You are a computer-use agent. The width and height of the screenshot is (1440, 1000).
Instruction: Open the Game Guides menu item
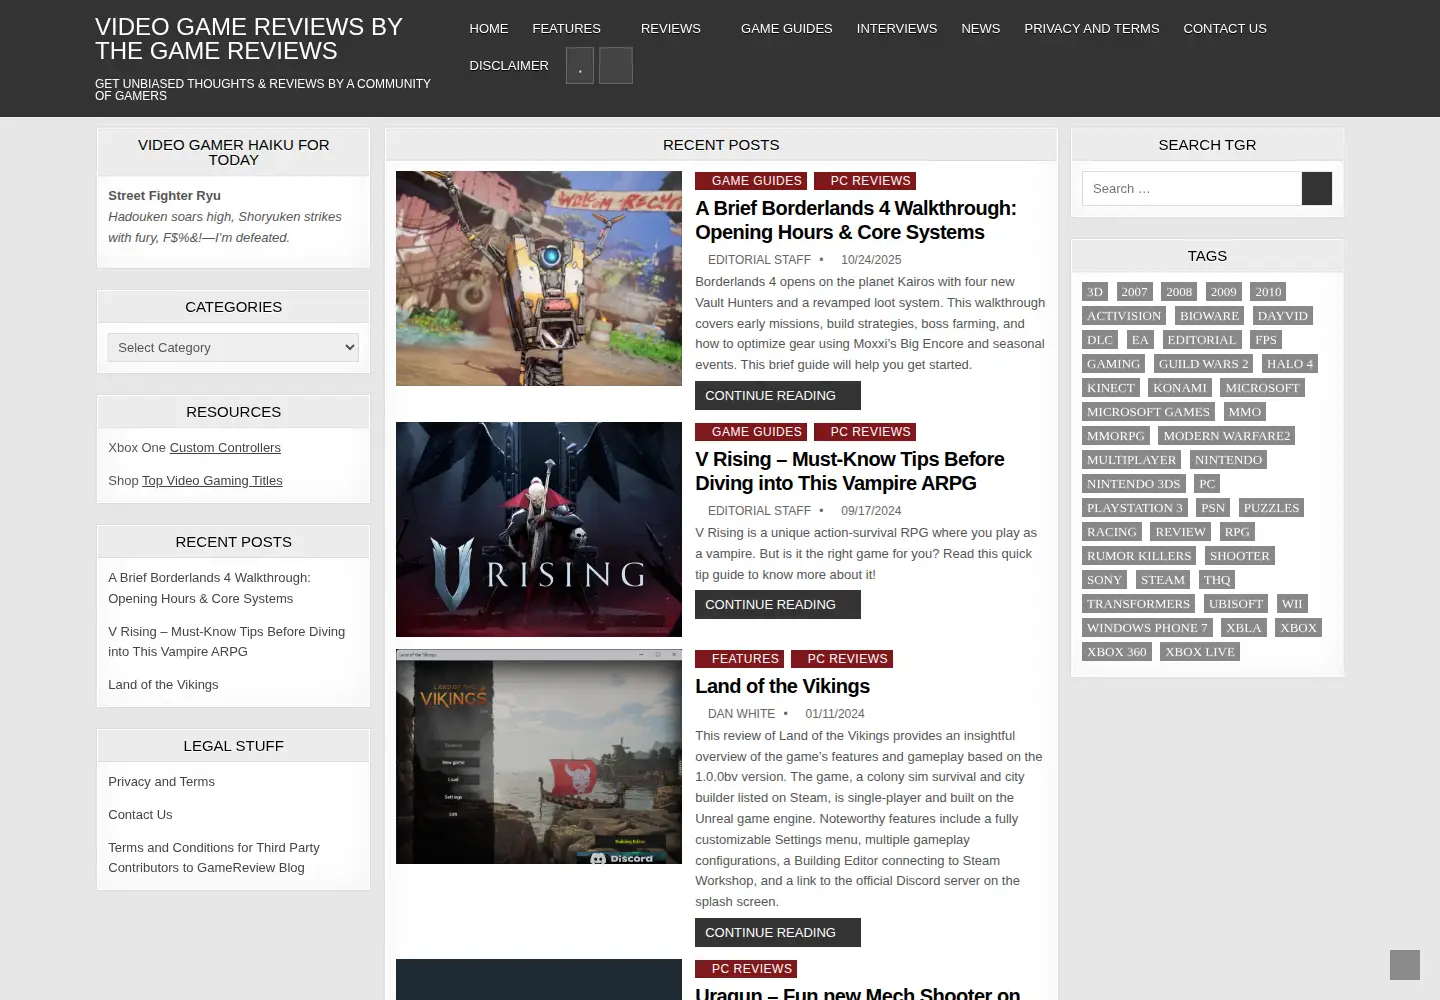coord(787,28)
